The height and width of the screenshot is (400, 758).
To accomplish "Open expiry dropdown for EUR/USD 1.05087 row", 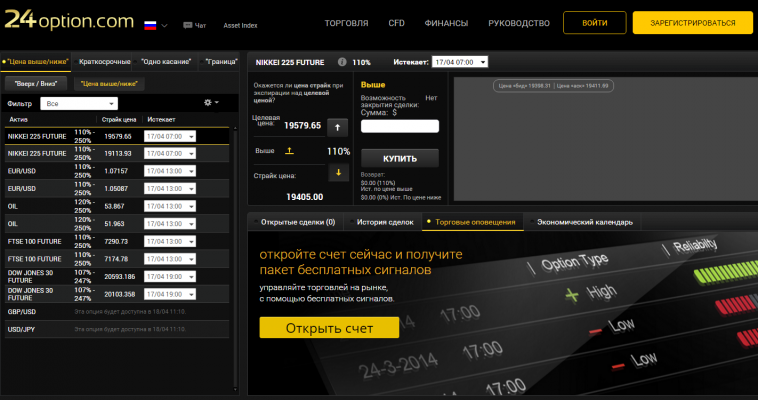I will pos(170,189).
